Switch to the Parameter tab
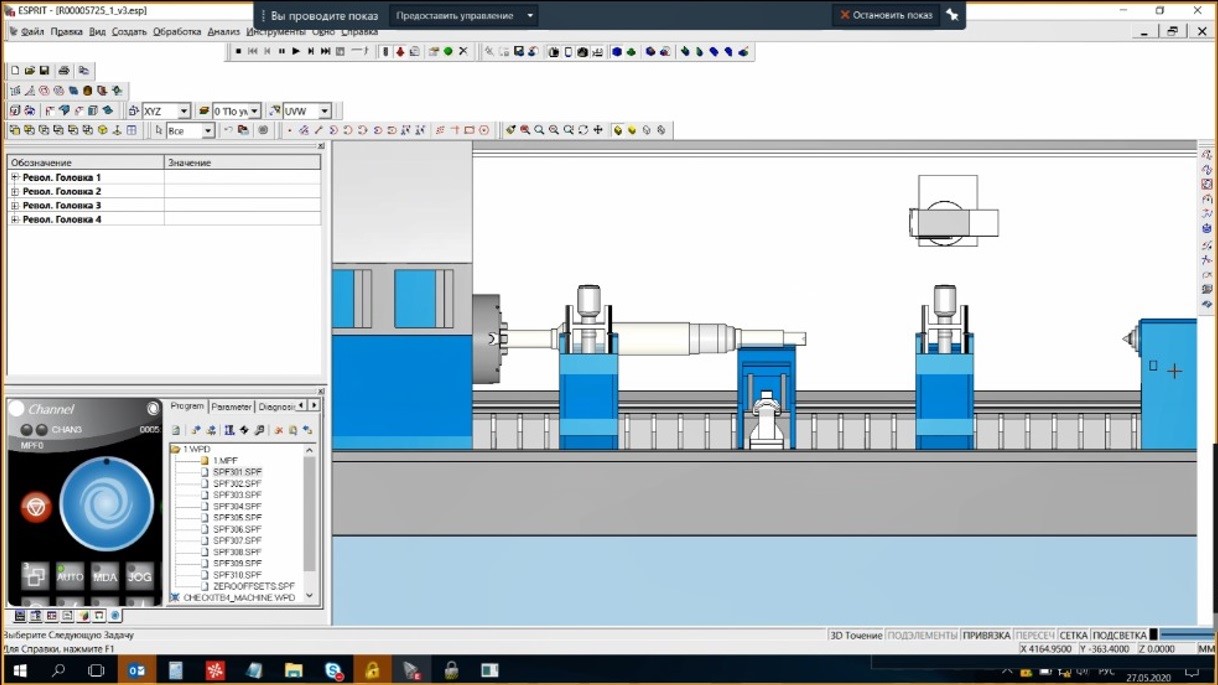The width and height of the screenshot is (1218, 685). point(231,406)
